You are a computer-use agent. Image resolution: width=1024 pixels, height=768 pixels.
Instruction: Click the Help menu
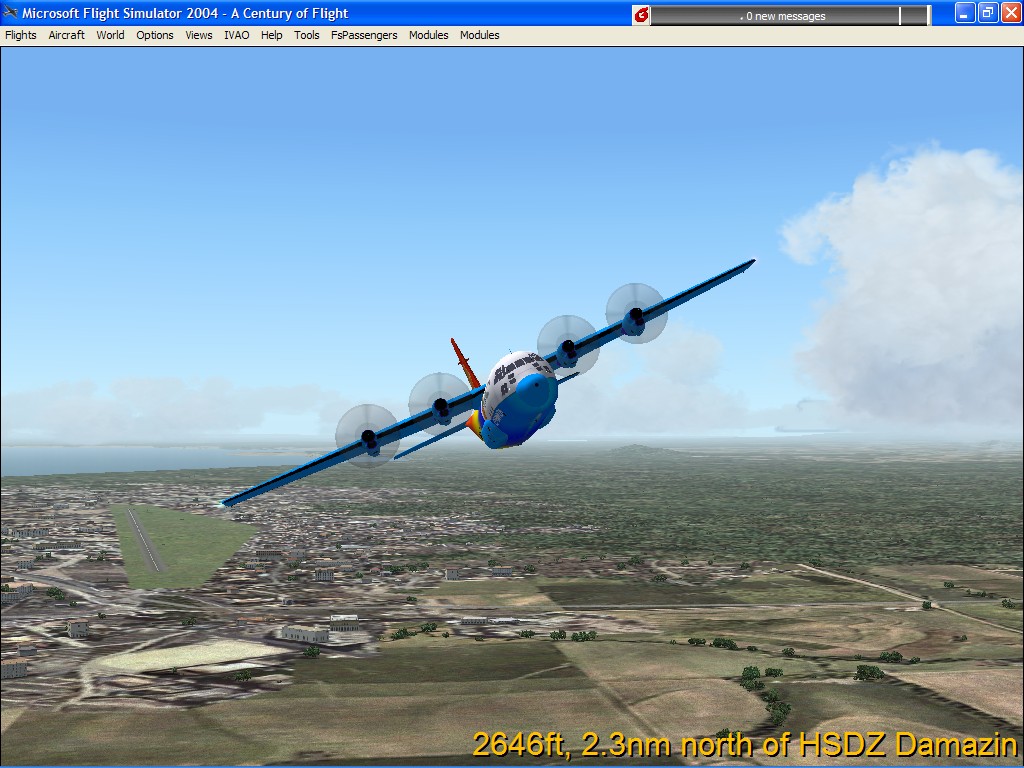coord(272,35)
